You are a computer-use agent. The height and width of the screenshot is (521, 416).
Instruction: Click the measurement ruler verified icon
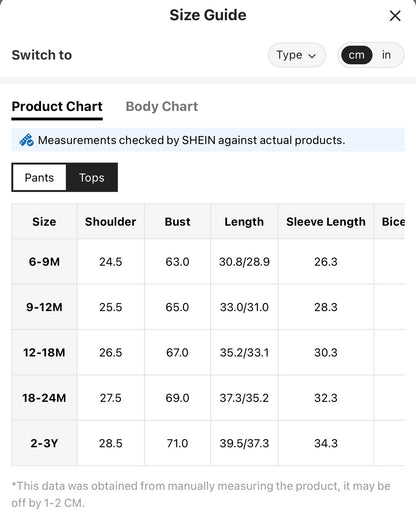click(x=26, y=140)
